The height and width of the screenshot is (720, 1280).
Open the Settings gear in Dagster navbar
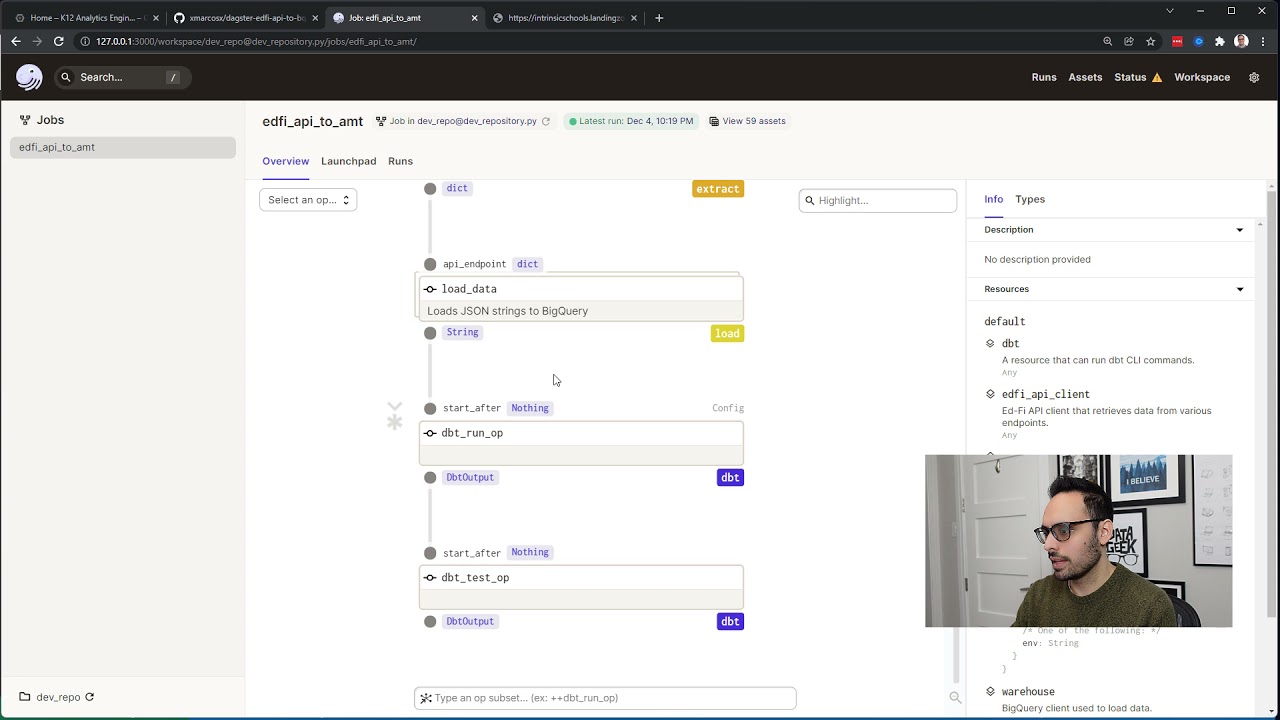tap(1254, 77)
